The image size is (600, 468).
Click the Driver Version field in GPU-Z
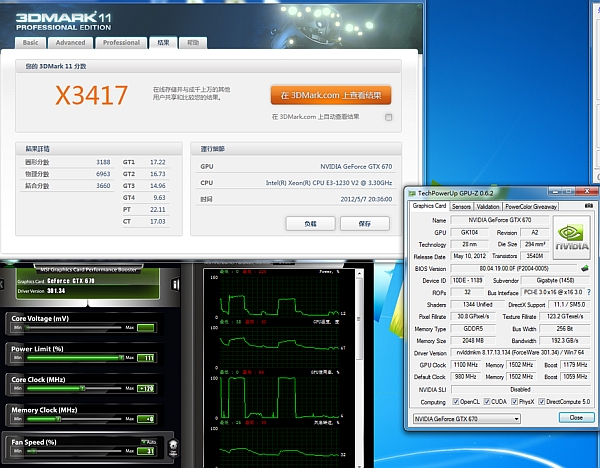[520, 352]
